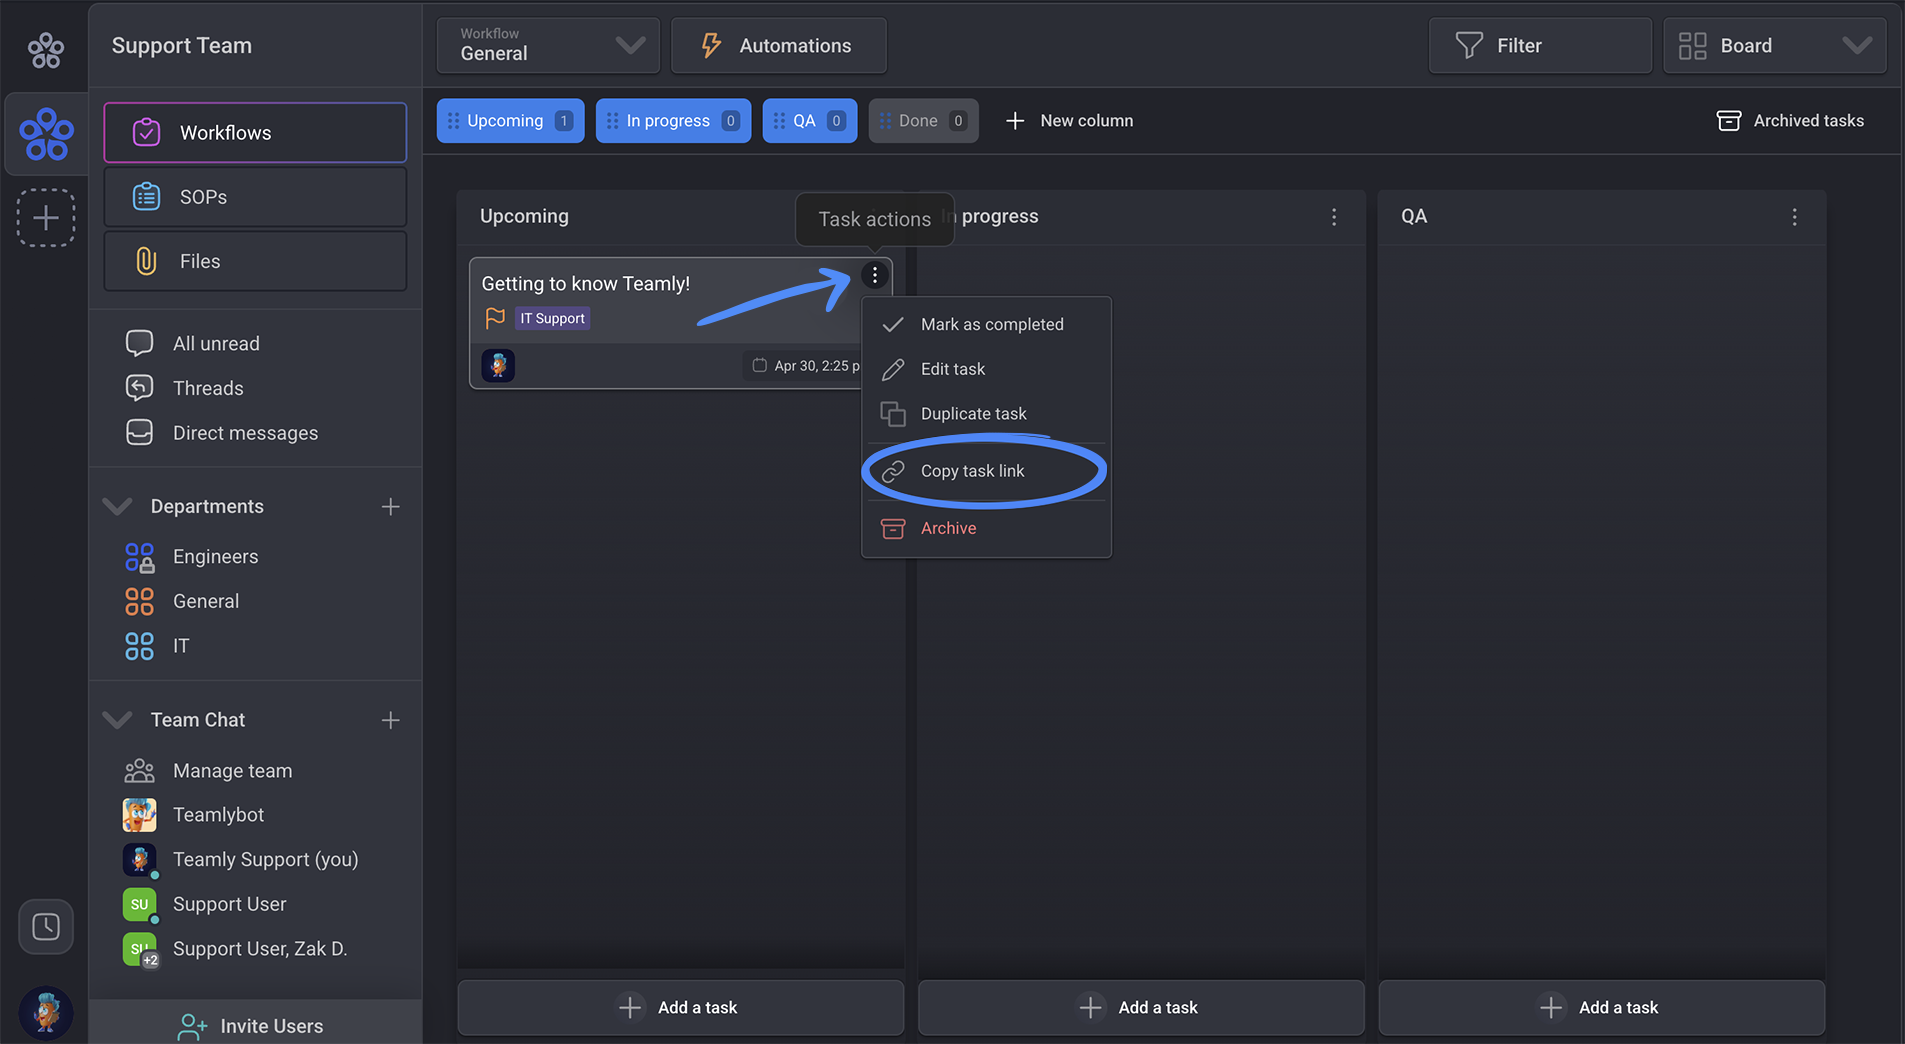
Task: Choose Duplicate task from the menu
Action: (986, 414)
